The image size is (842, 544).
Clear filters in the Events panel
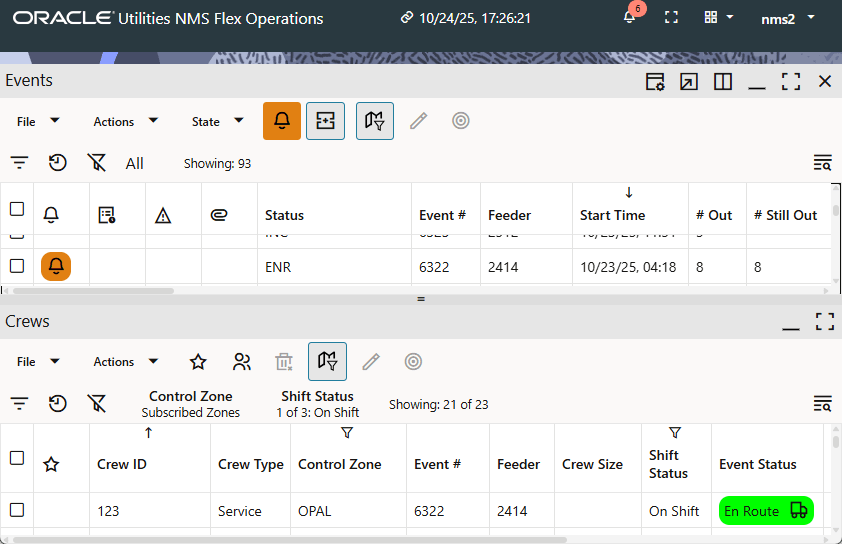97,163
